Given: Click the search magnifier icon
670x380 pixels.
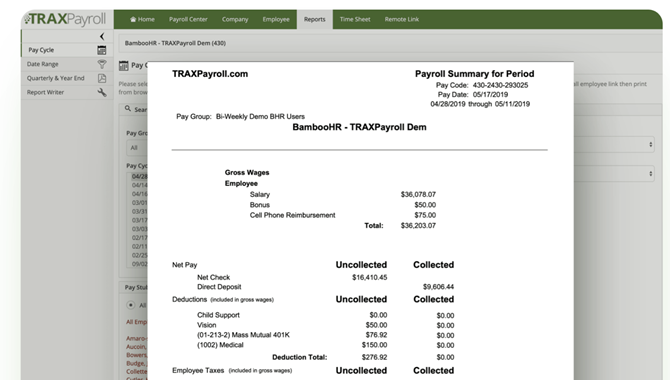Looking at the screenshot, I should [128, 109].
